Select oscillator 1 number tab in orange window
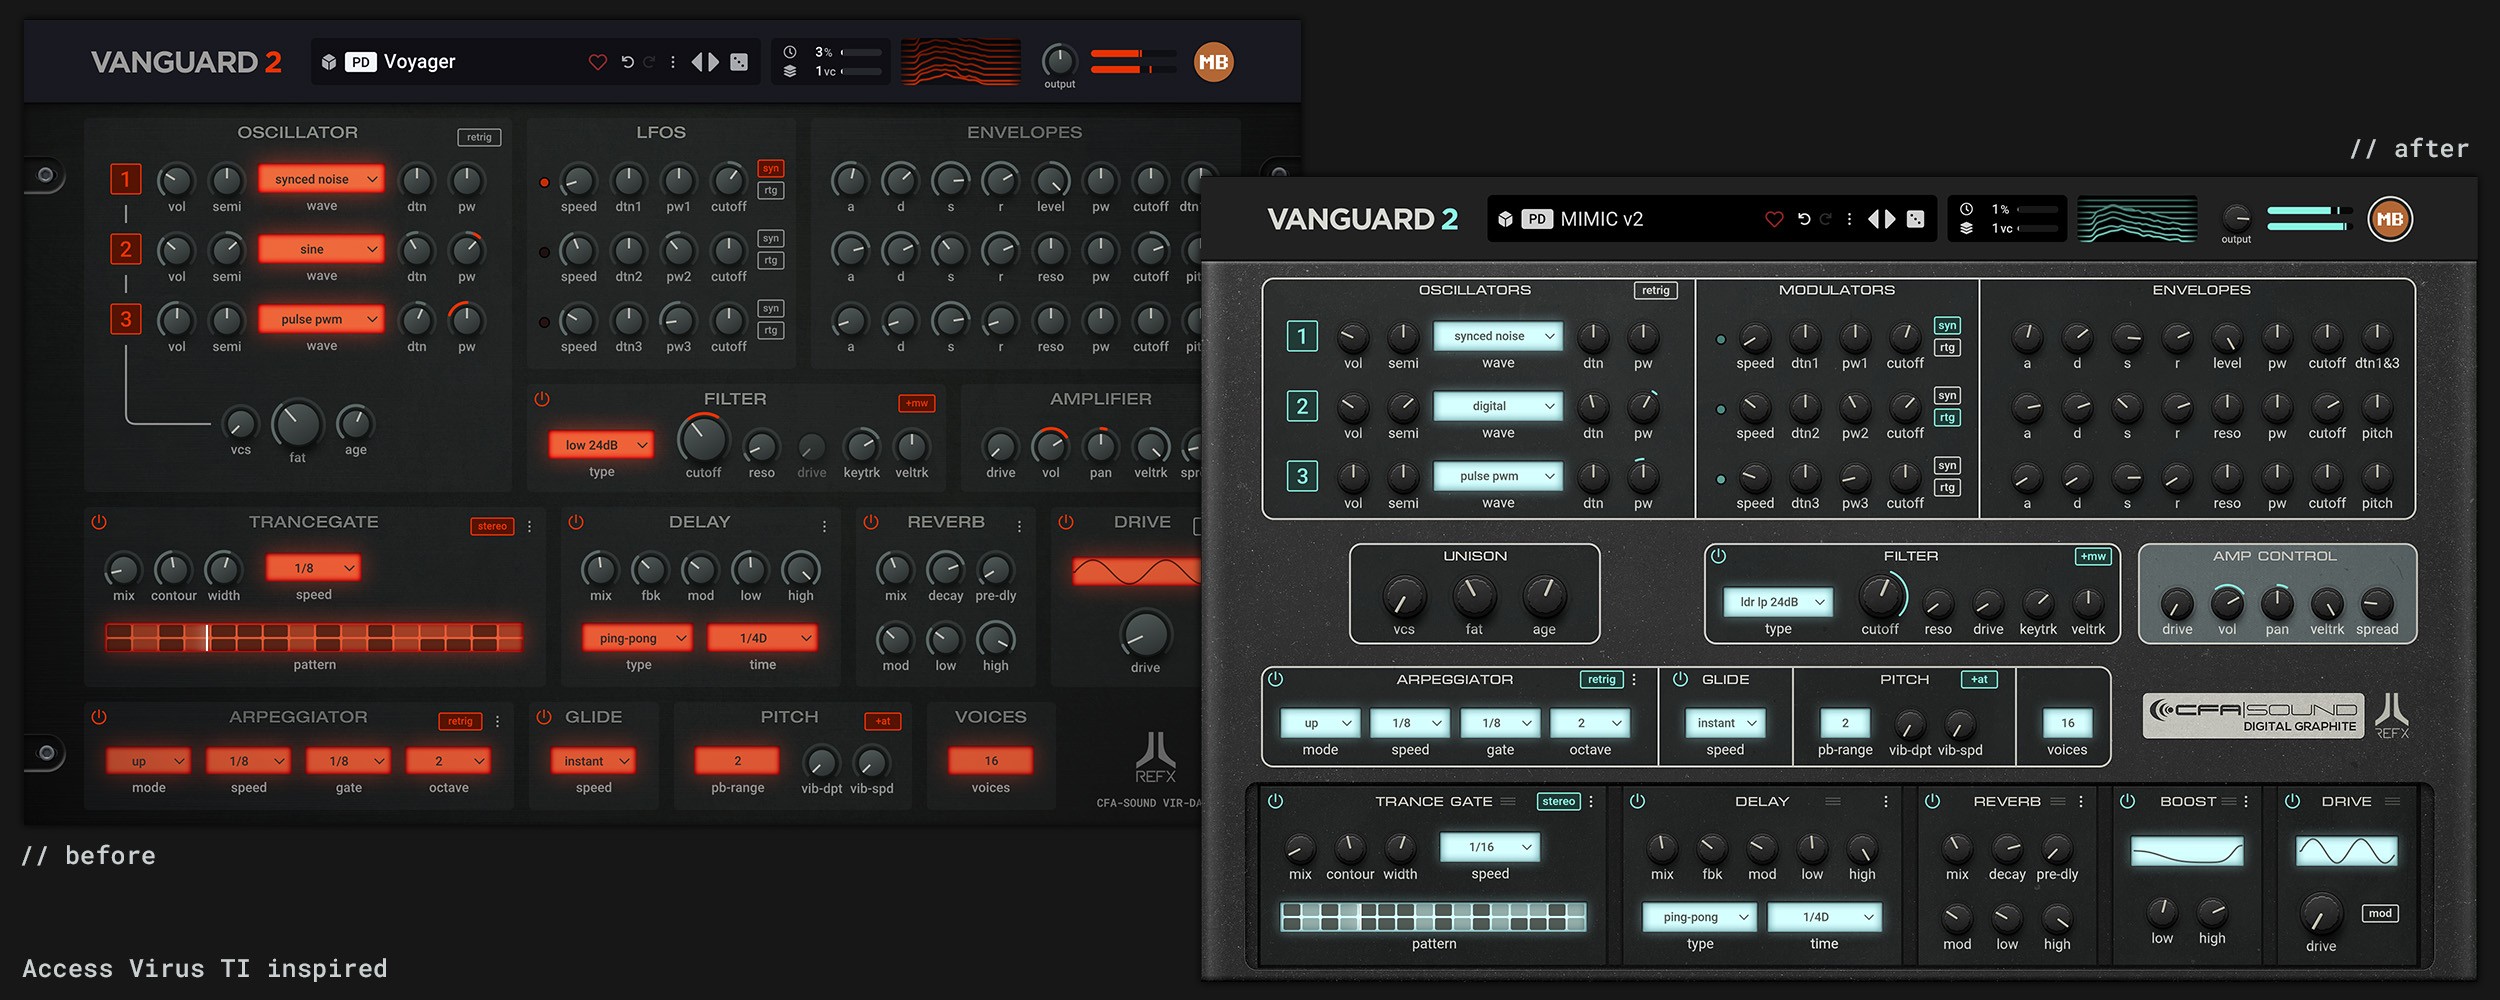2500x1000 pixels. coord(126,179)
